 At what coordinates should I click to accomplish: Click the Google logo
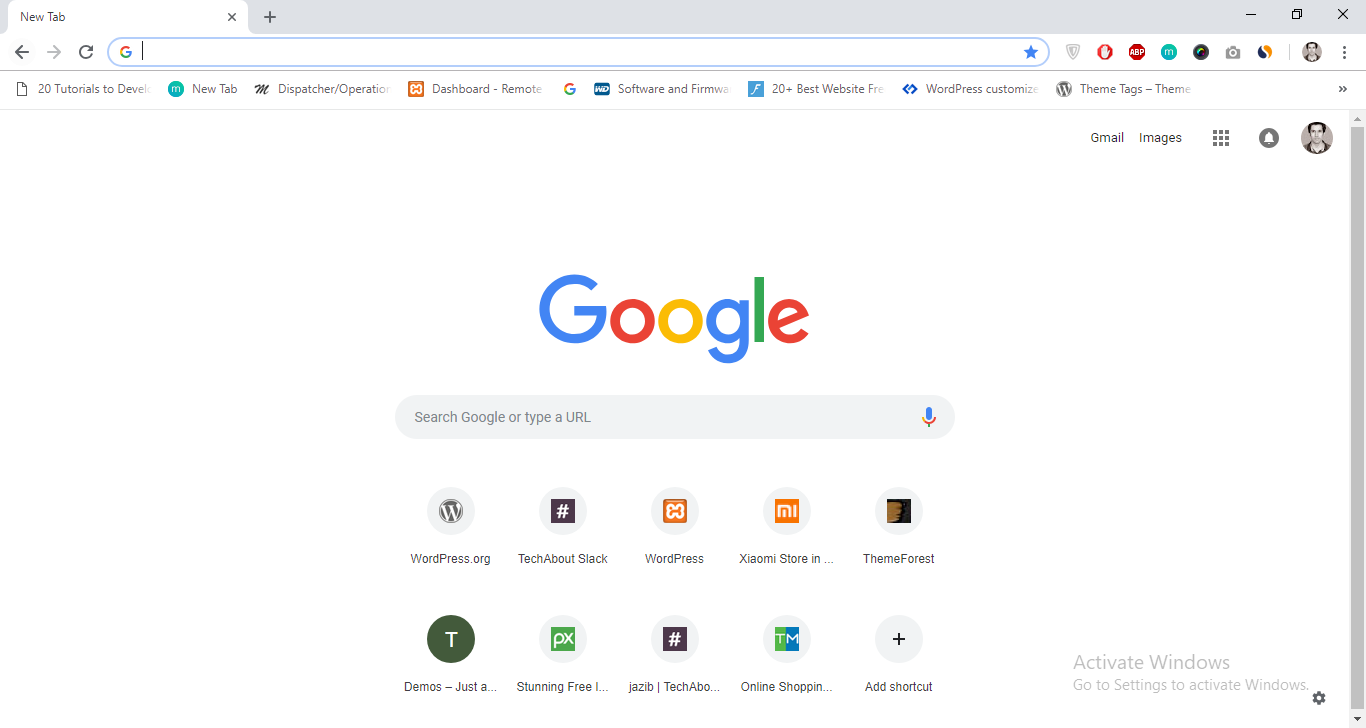pyautogui.click(x=675, y=318)
